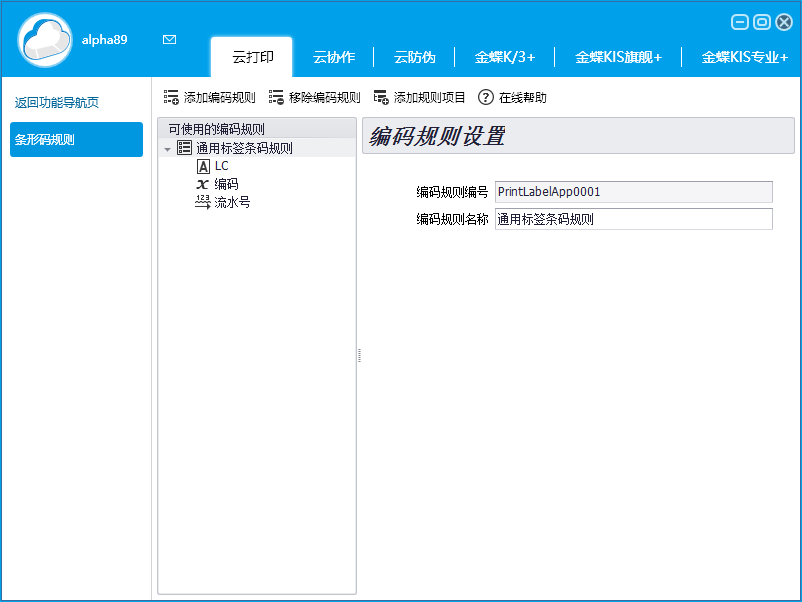Click the 添加规则项目 toolbar icon
Image resolution: width=802 pixels, height=602 pixels.
381,97
